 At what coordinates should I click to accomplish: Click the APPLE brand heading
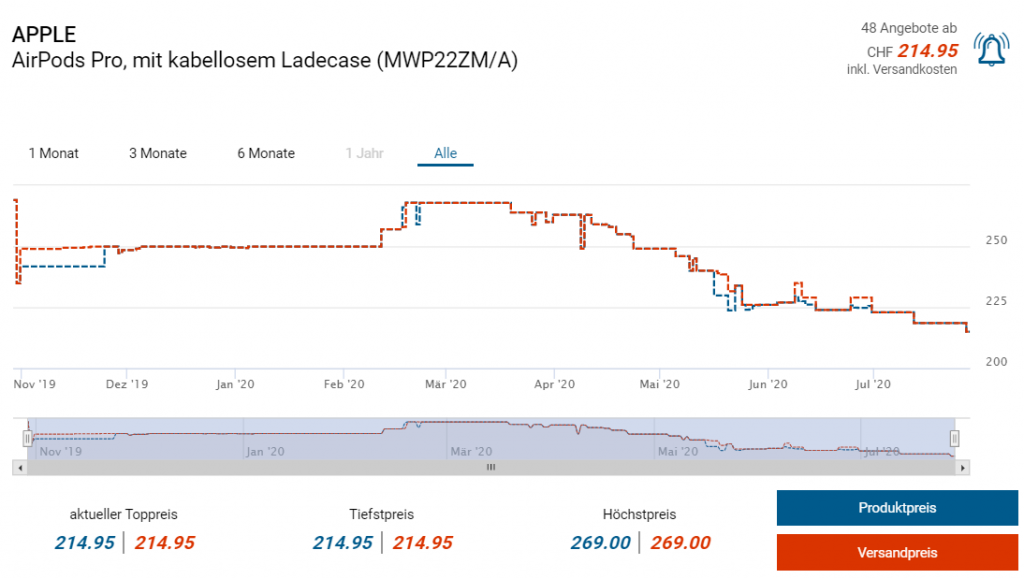point(44,34)
